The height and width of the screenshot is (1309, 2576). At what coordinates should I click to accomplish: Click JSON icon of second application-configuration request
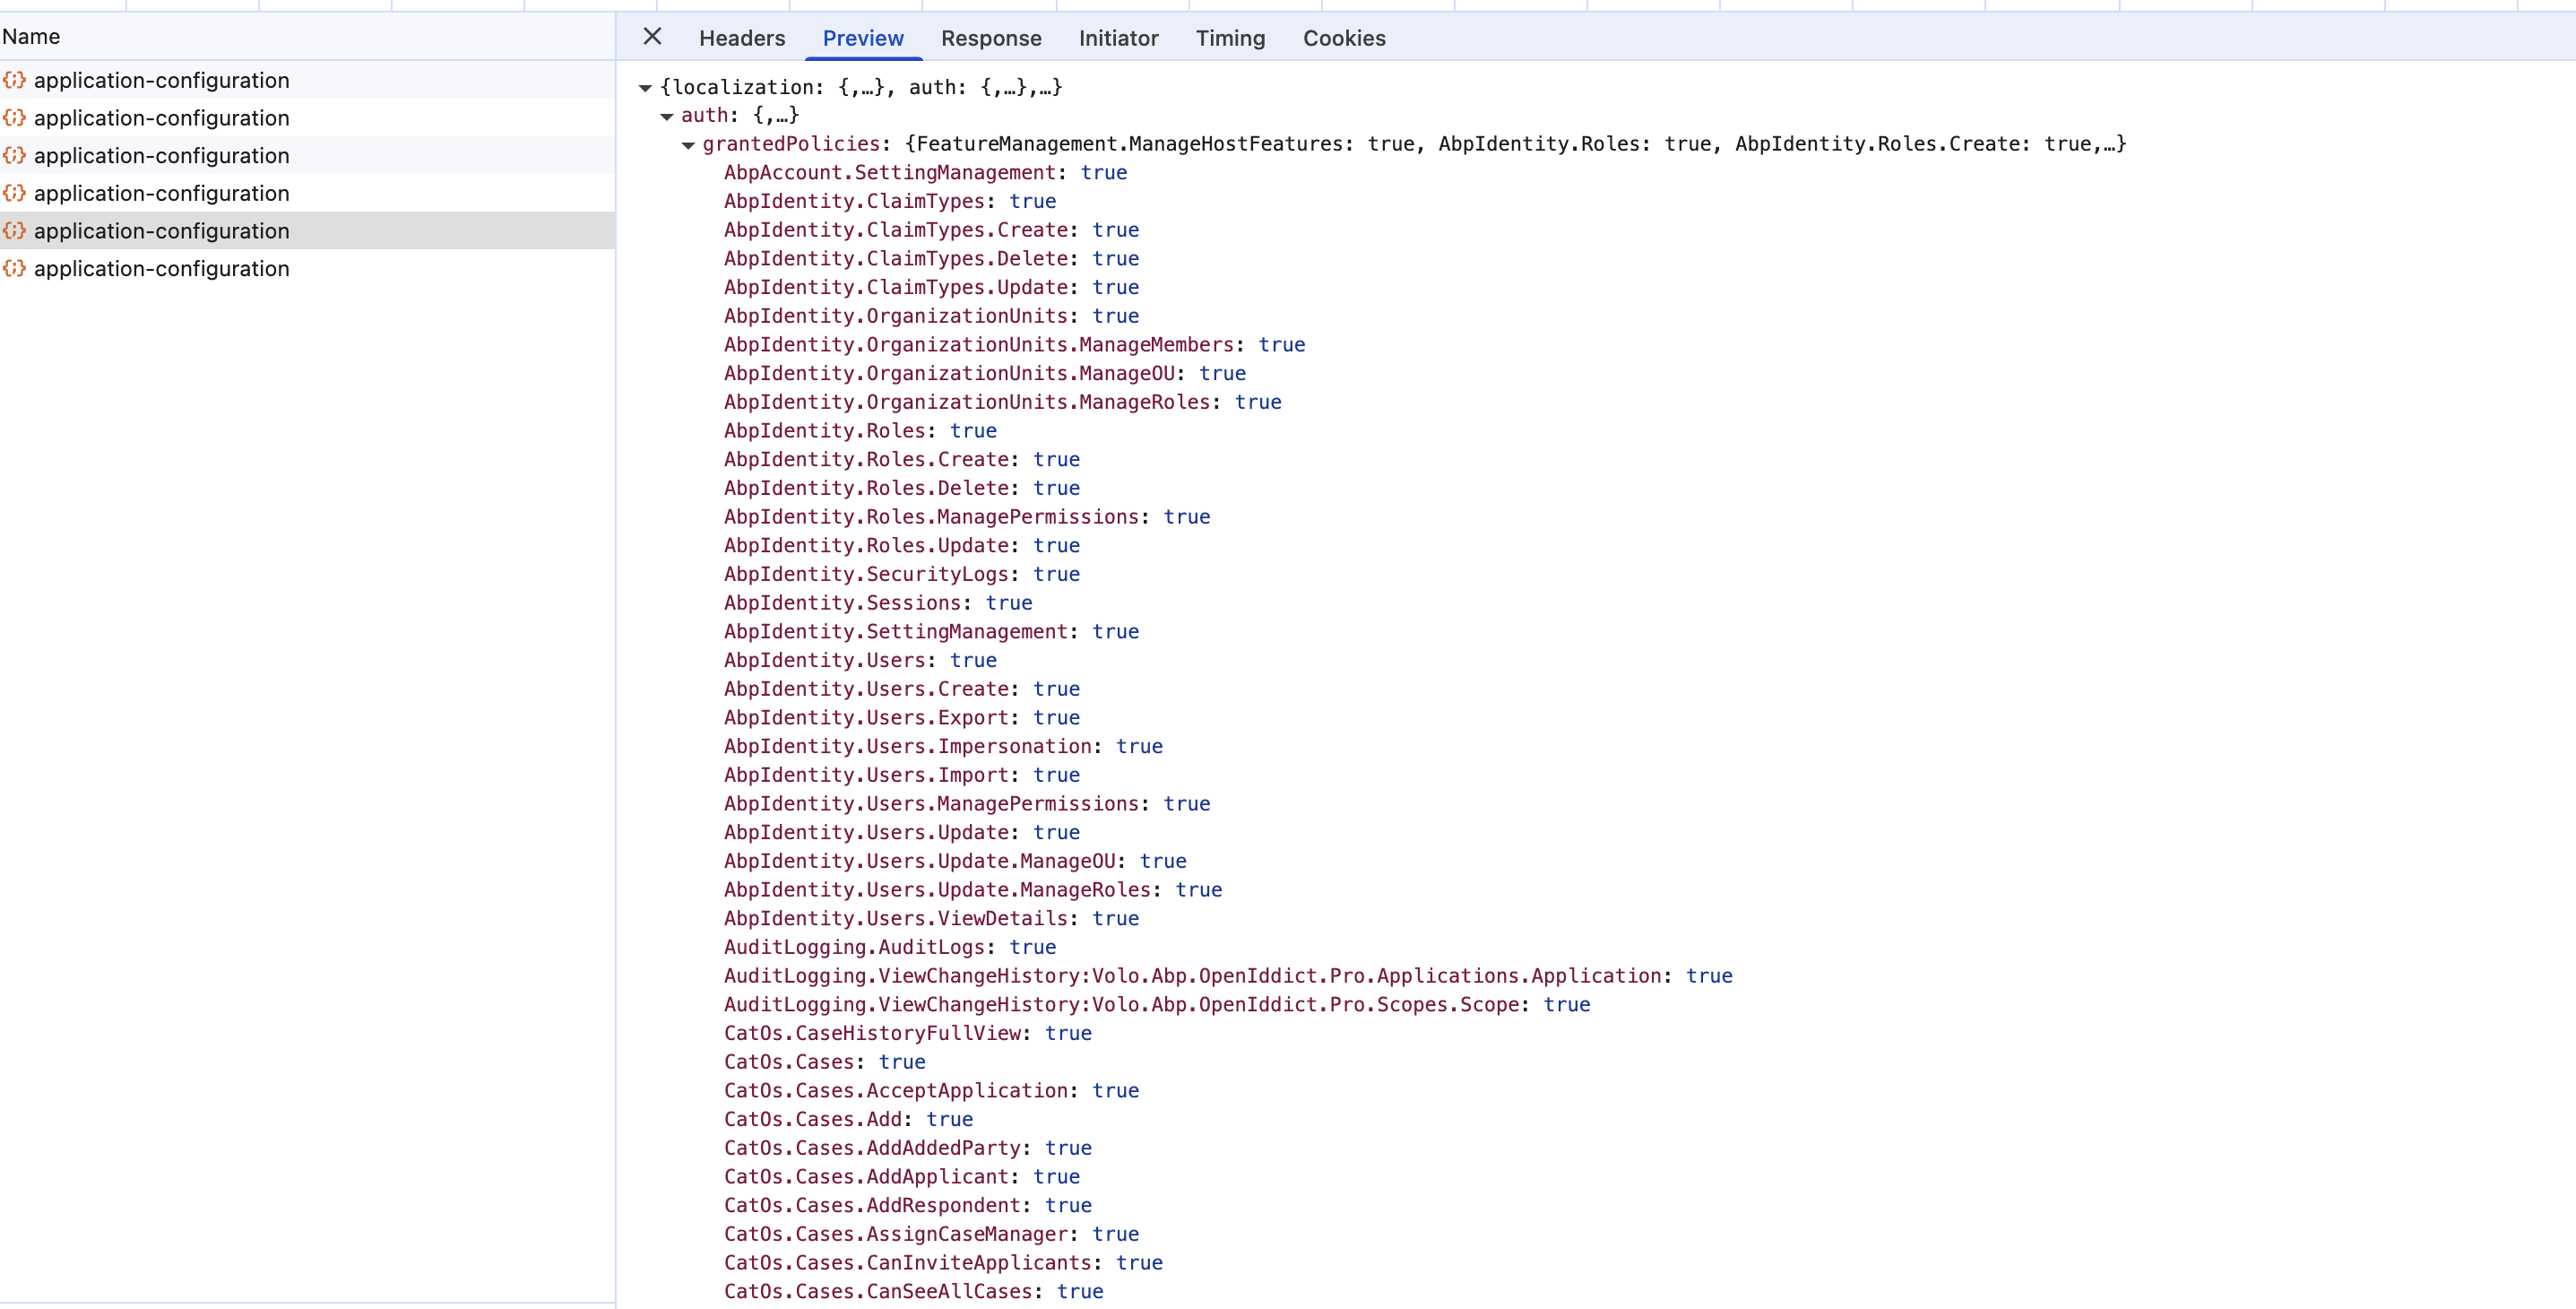pos(14,118)
